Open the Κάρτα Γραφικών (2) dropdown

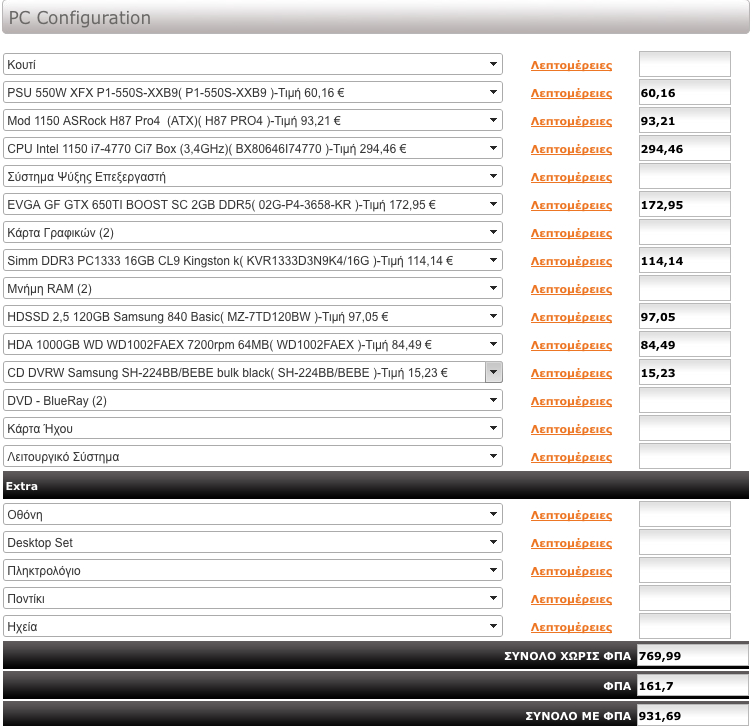[253, 232]
